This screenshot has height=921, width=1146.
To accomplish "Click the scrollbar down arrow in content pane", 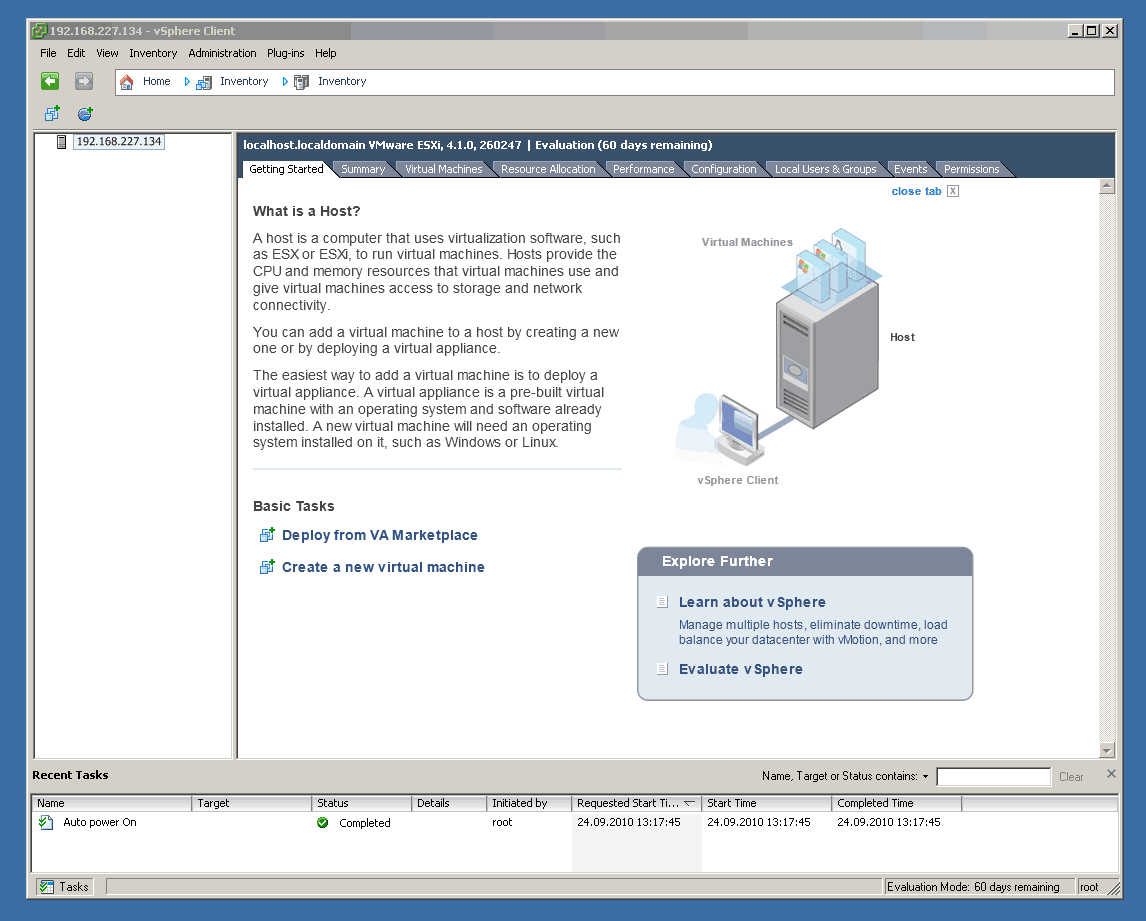I will tap(1107, 750).
